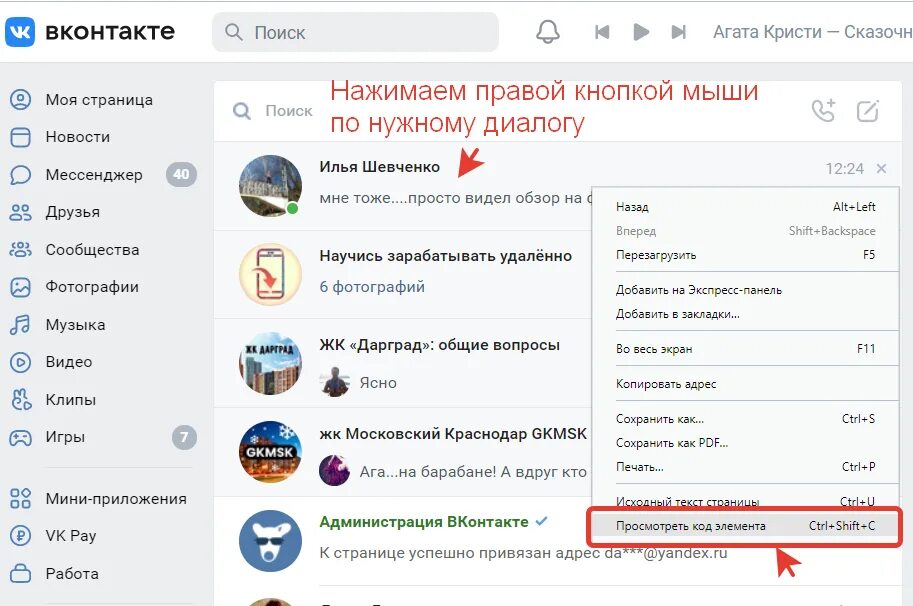Close the Илья Шевченко dialog with X
The height and width of the screenshot is (606, 913).
click(882, 169)
